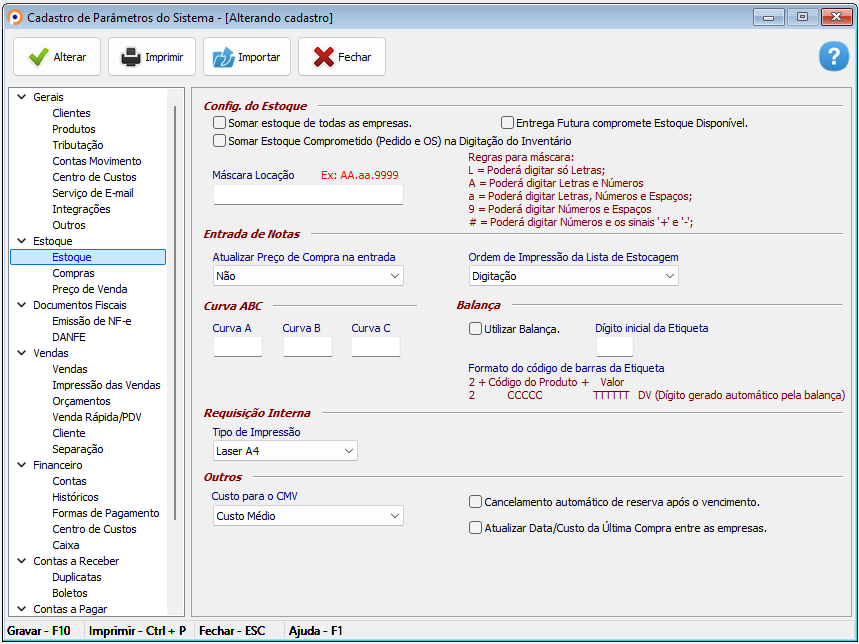This screenshot has width=859, height=644.
Task: Select Tributação in the sidebar tree
Action: coord(77,145)
